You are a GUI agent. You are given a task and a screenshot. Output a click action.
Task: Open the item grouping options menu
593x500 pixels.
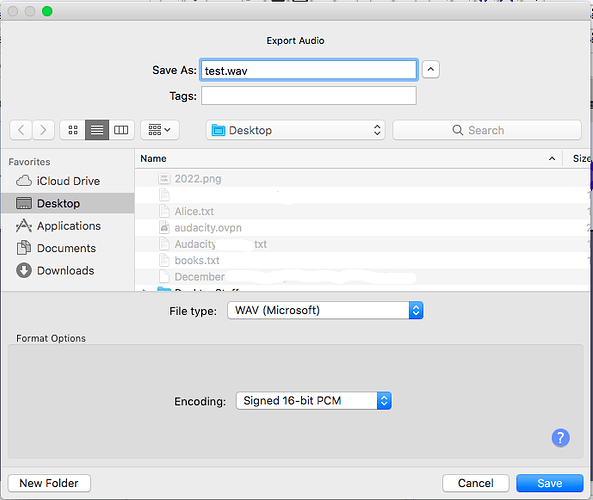160,130
